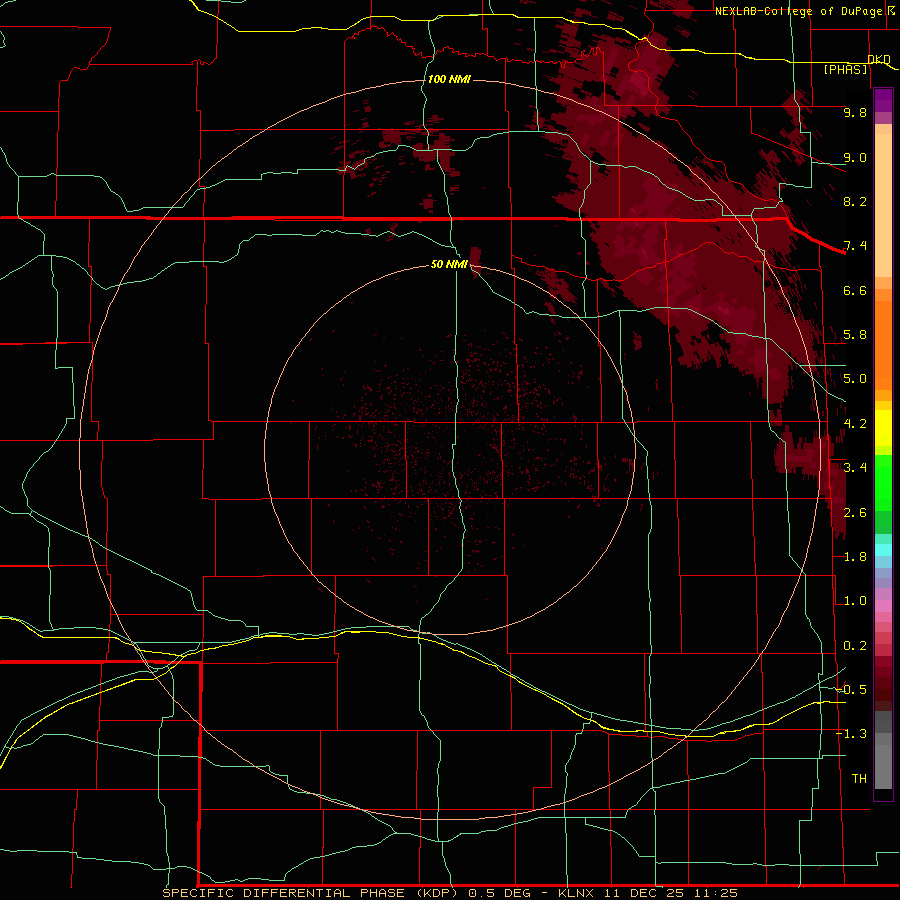Click the bright green color bar segment
900x900 pixels.
(x=883, y=483)
